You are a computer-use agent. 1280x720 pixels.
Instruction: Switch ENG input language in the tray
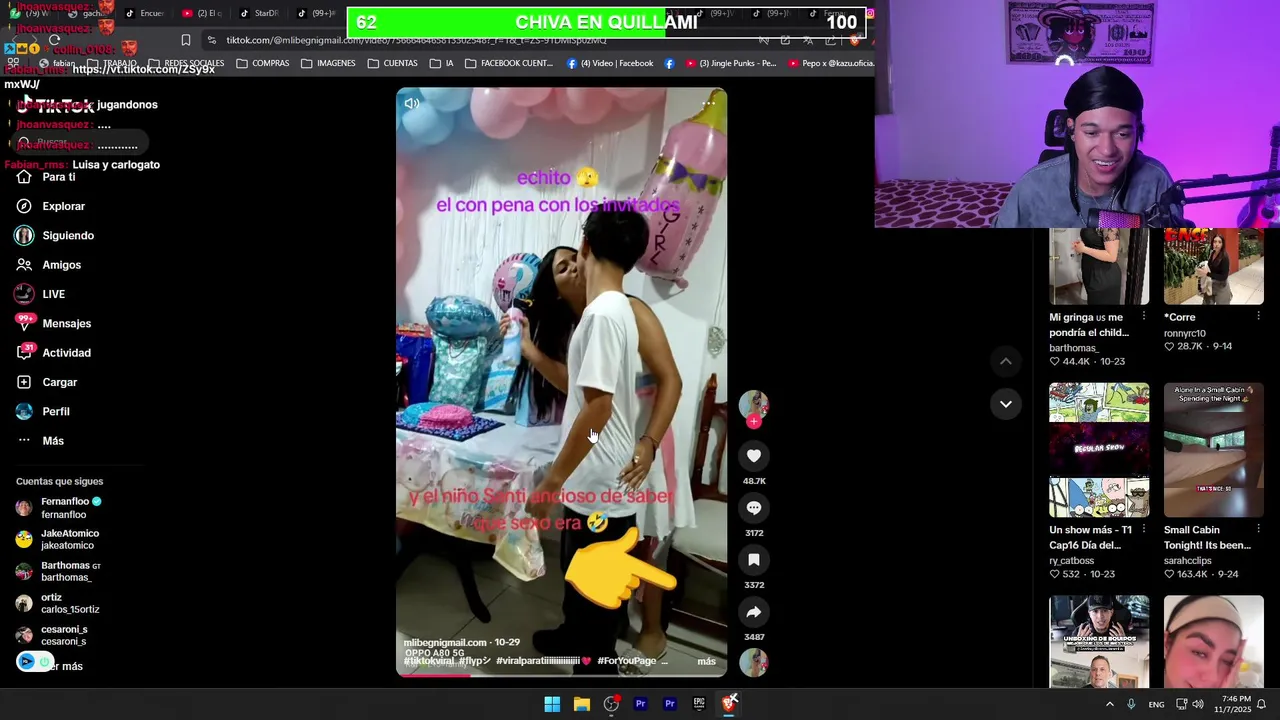(1156, 705)
